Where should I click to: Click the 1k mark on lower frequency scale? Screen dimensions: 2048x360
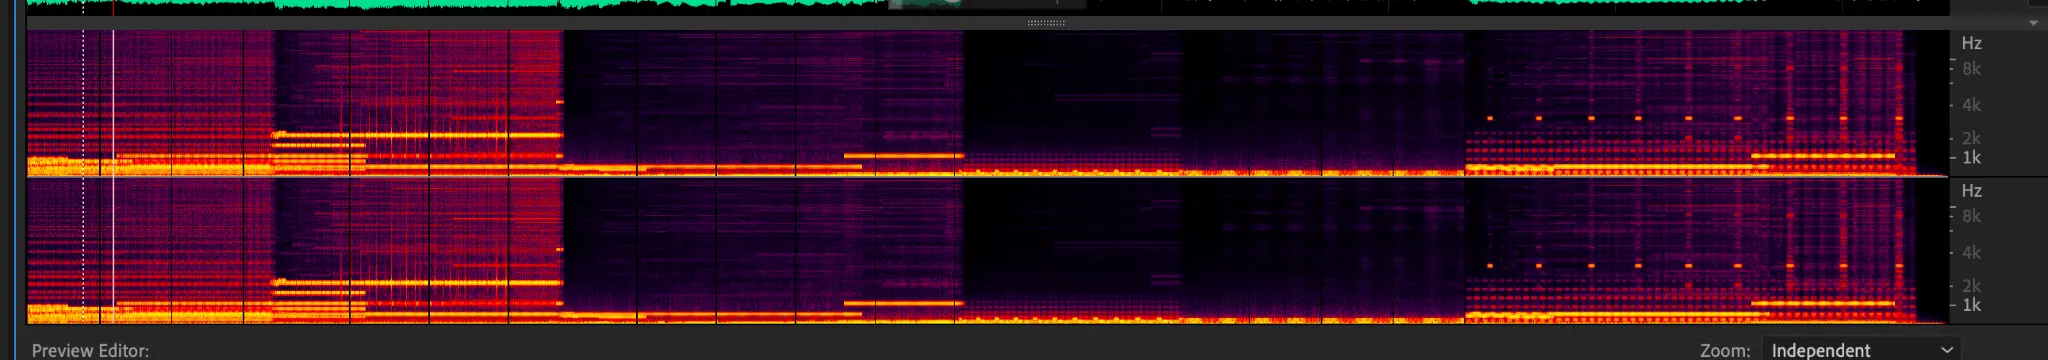tap(1971, 305)
